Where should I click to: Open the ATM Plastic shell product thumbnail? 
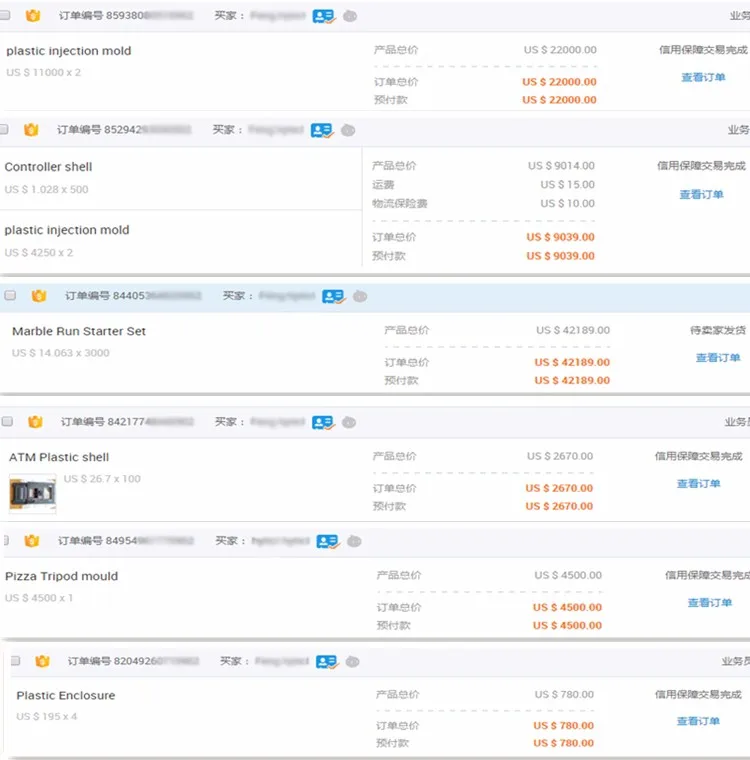[x=32, y=493]
